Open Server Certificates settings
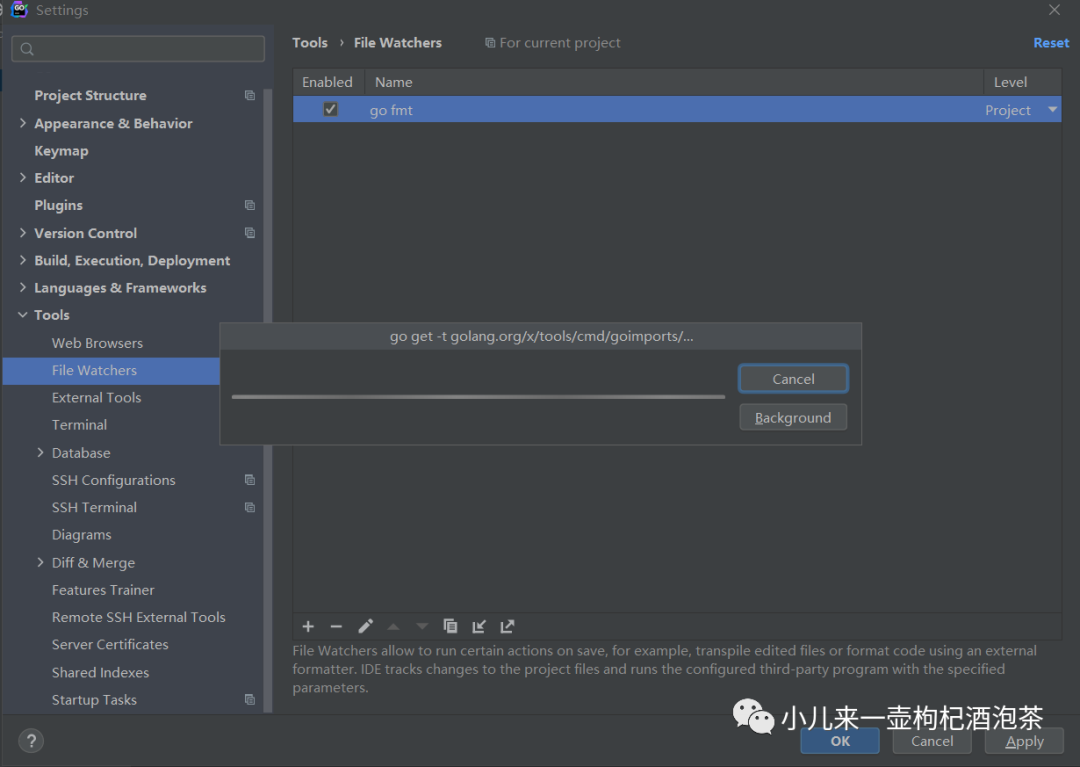This screenshot has width=1080, height=767. click(110, 644)
